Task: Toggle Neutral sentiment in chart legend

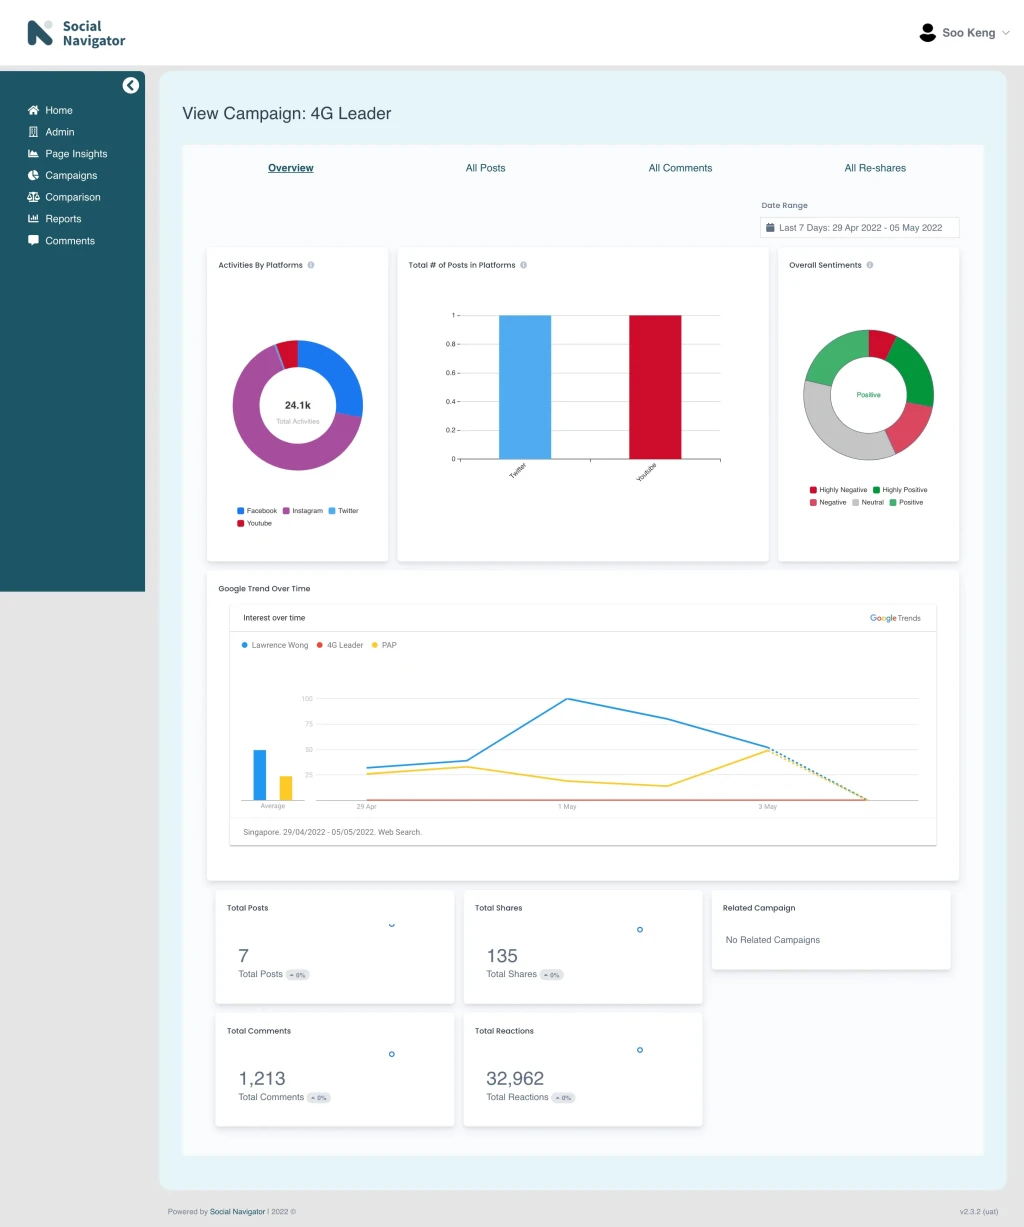Action: (868, 502)
